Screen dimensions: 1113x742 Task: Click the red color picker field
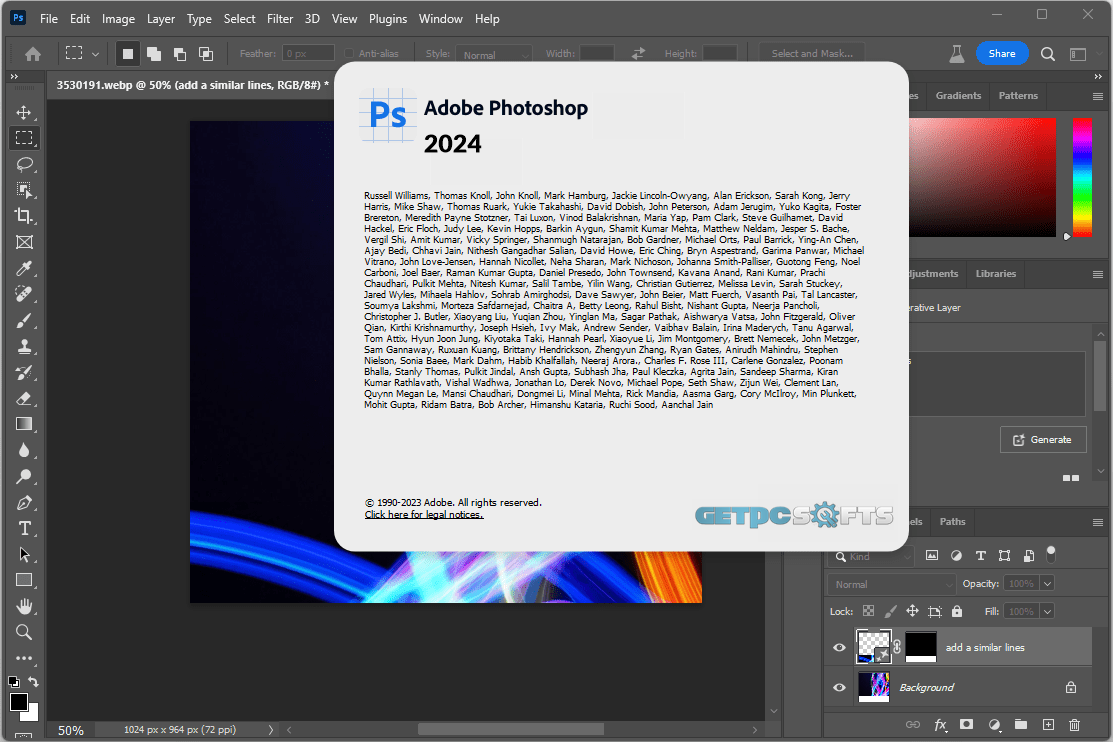[x=982, y=178]
